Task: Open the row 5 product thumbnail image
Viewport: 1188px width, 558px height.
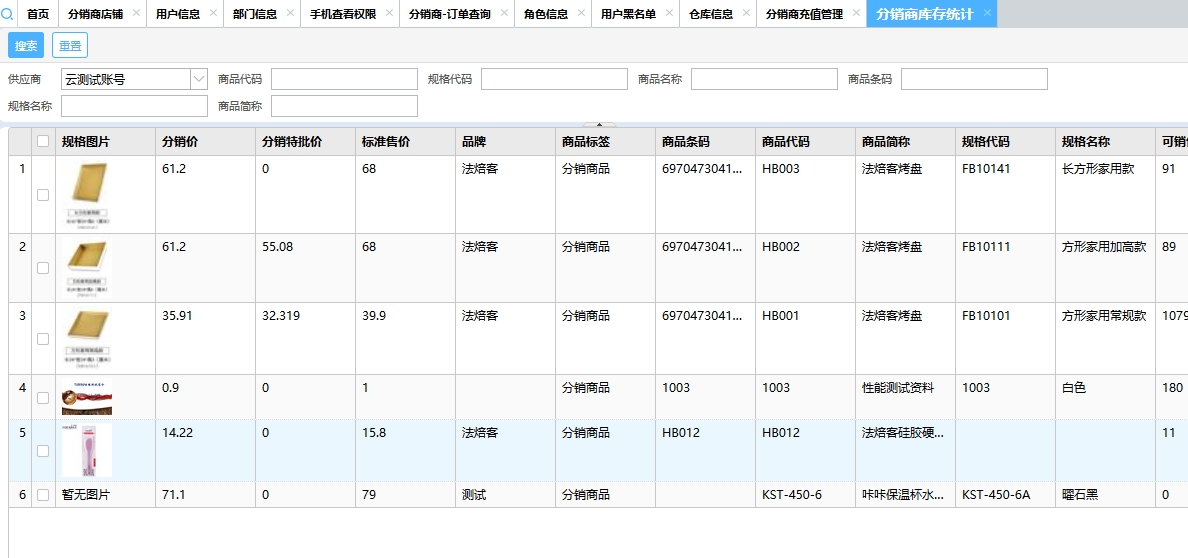Action: [87, 450]
